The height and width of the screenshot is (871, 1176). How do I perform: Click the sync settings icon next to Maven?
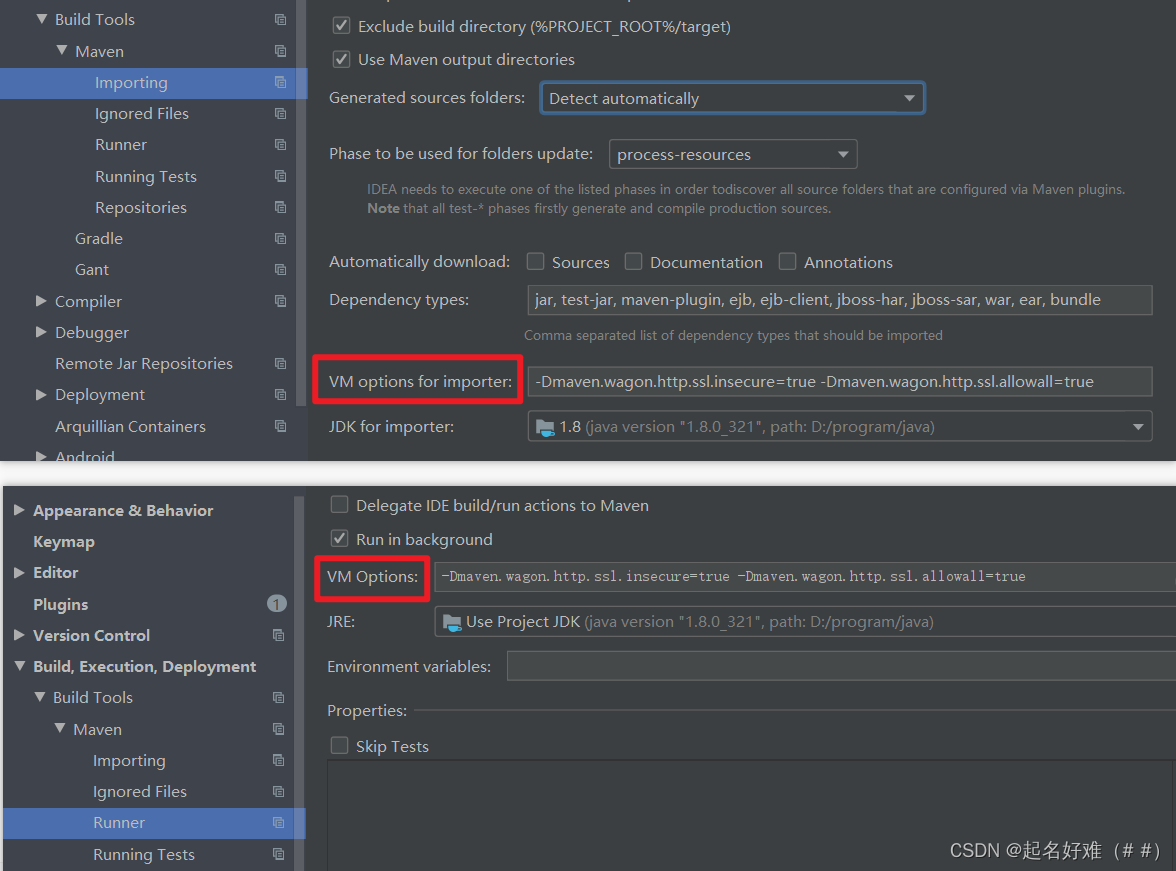point(280,51)
